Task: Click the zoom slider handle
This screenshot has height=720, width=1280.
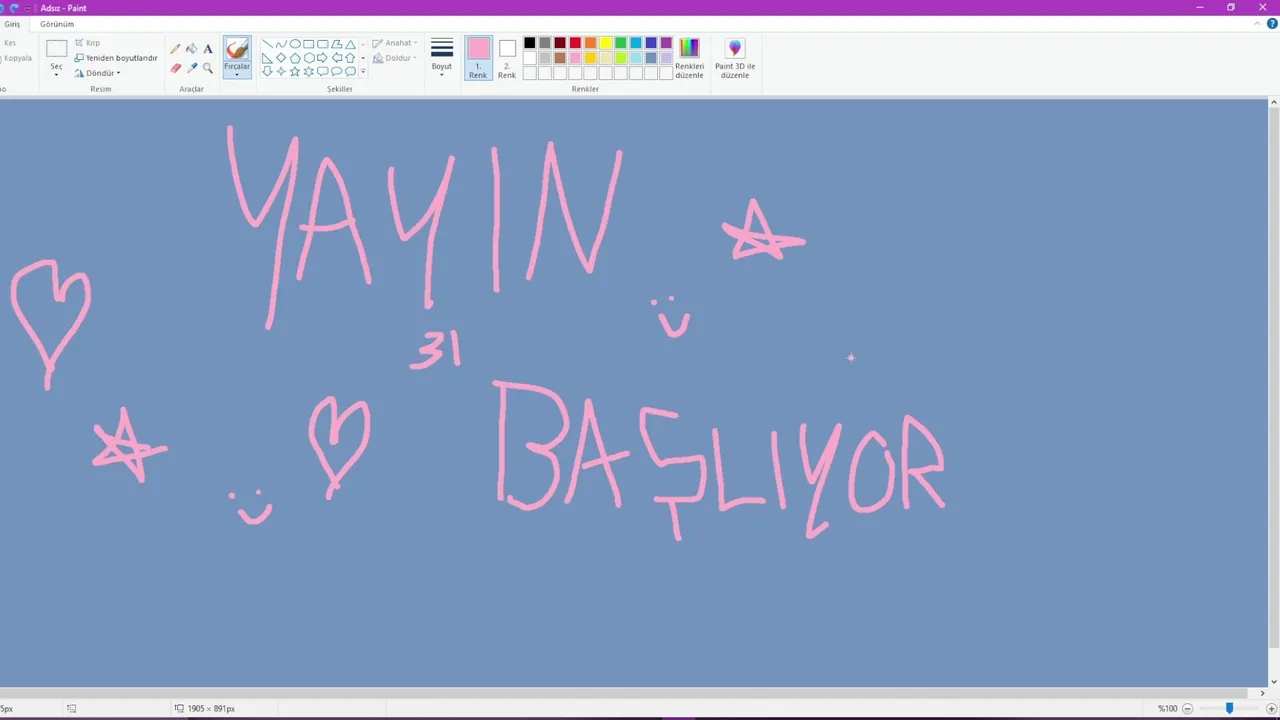Action: (x=1229, y=708)
